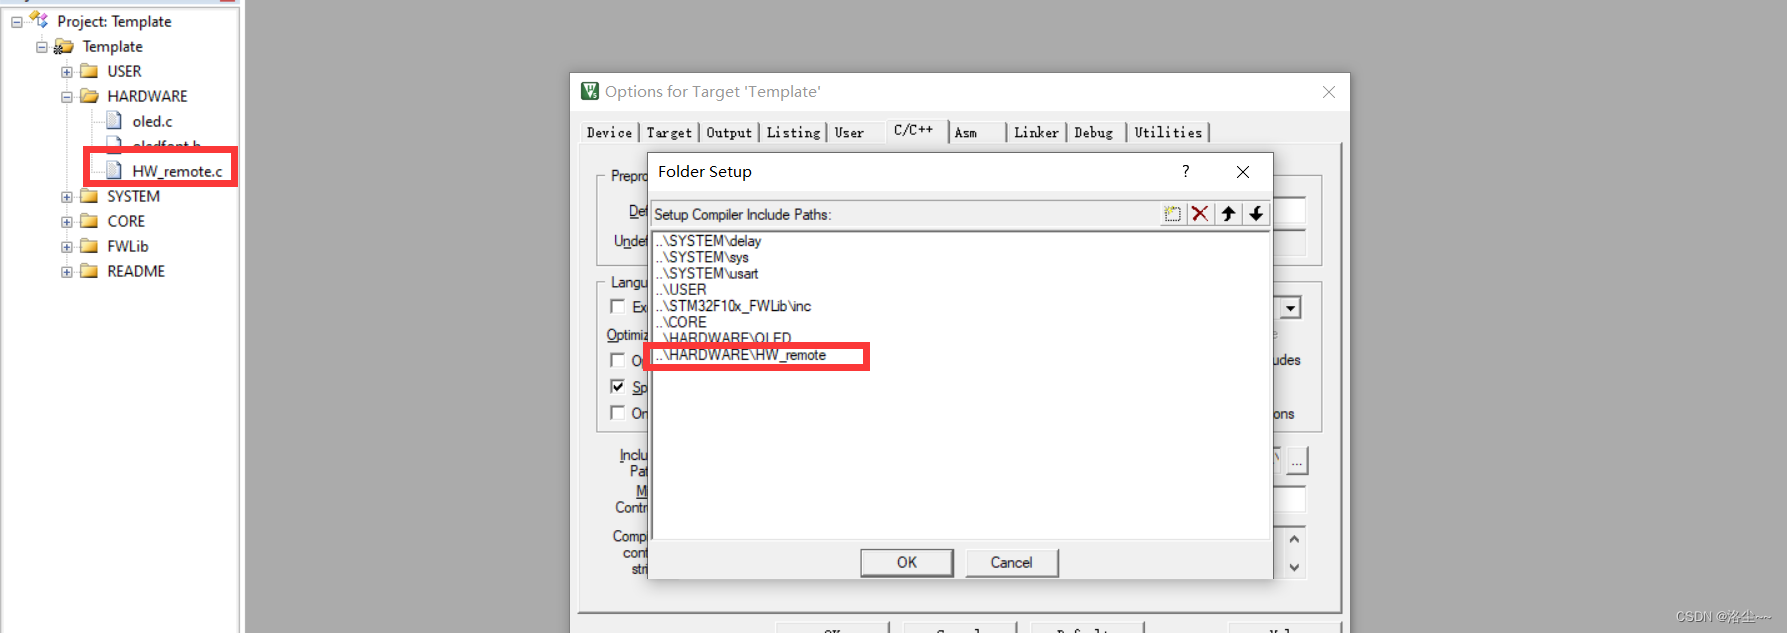Viewport: 1787px width, 633px height.
Task: Select the ..\SYSTEM\usart path
Action: (707, 273)
